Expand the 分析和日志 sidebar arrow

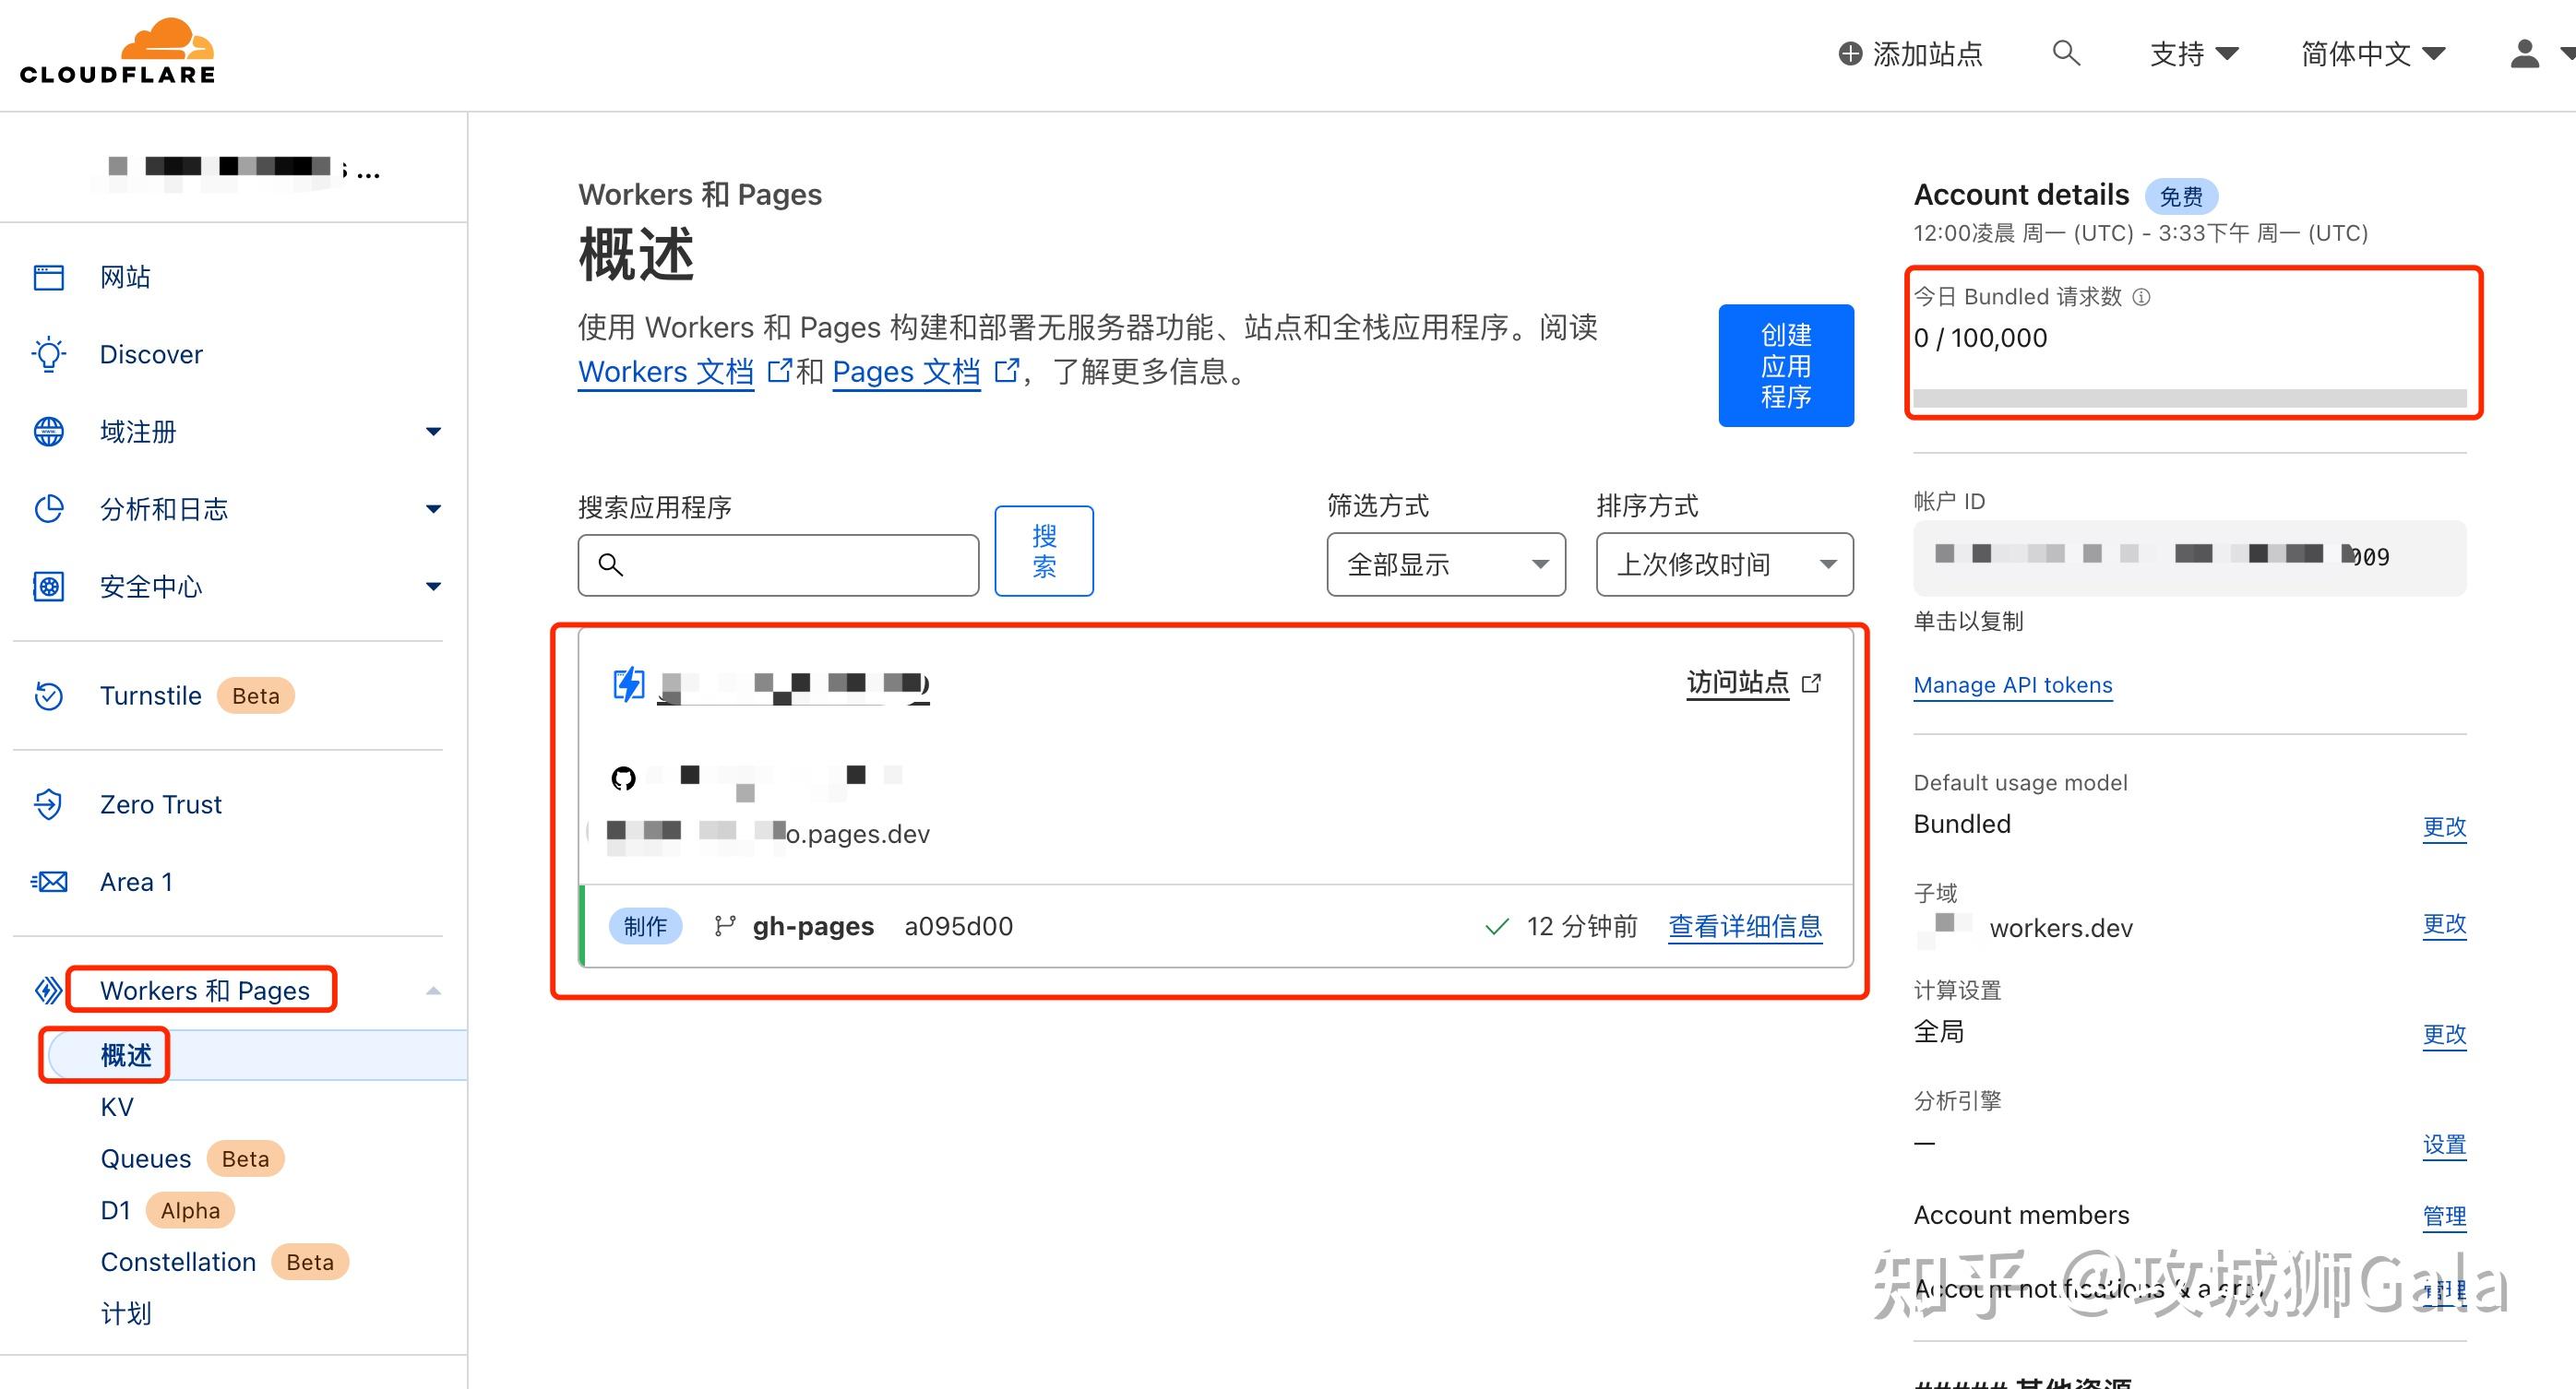pos(433,509)
